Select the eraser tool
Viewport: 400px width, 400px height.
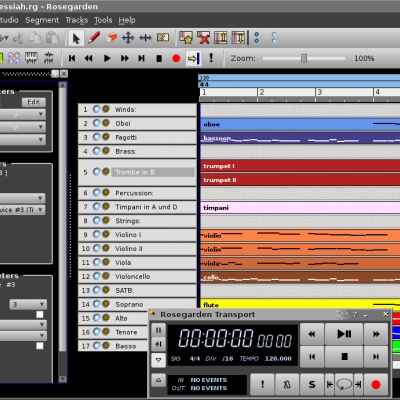(111, 38)
